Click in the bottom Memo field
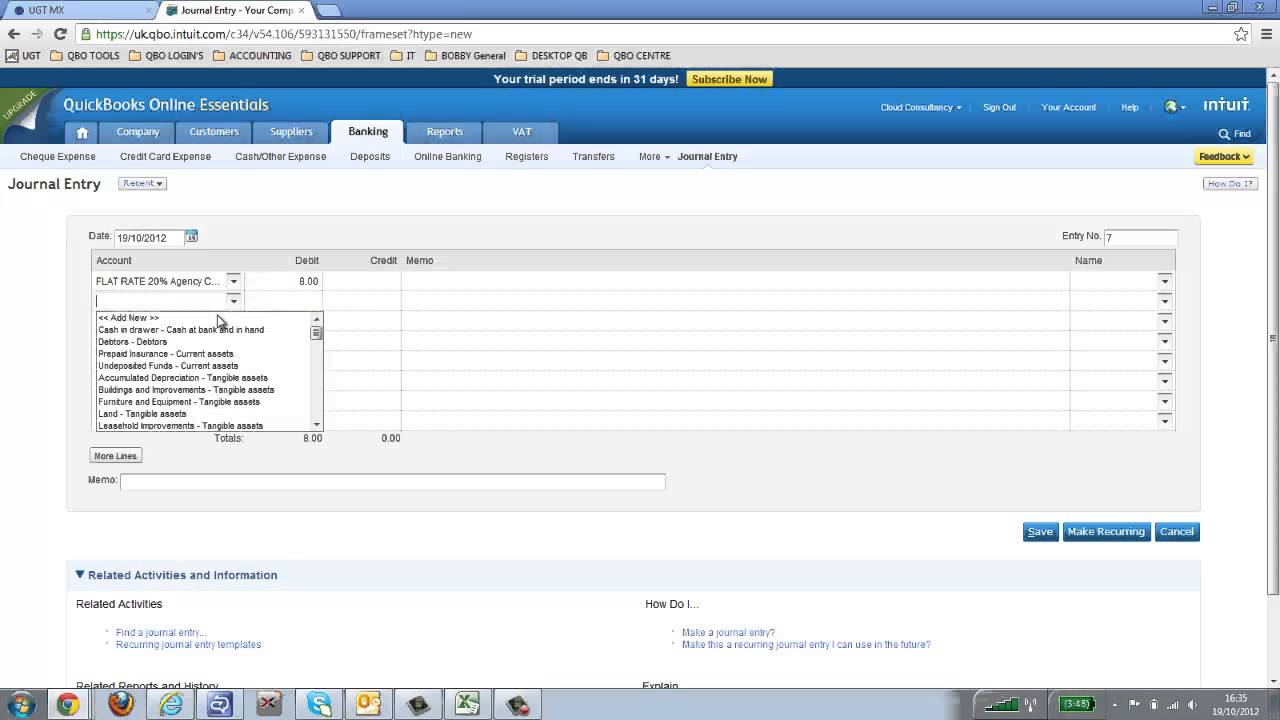The height and width of the screenshot is (720, 1280). (392, 482)
